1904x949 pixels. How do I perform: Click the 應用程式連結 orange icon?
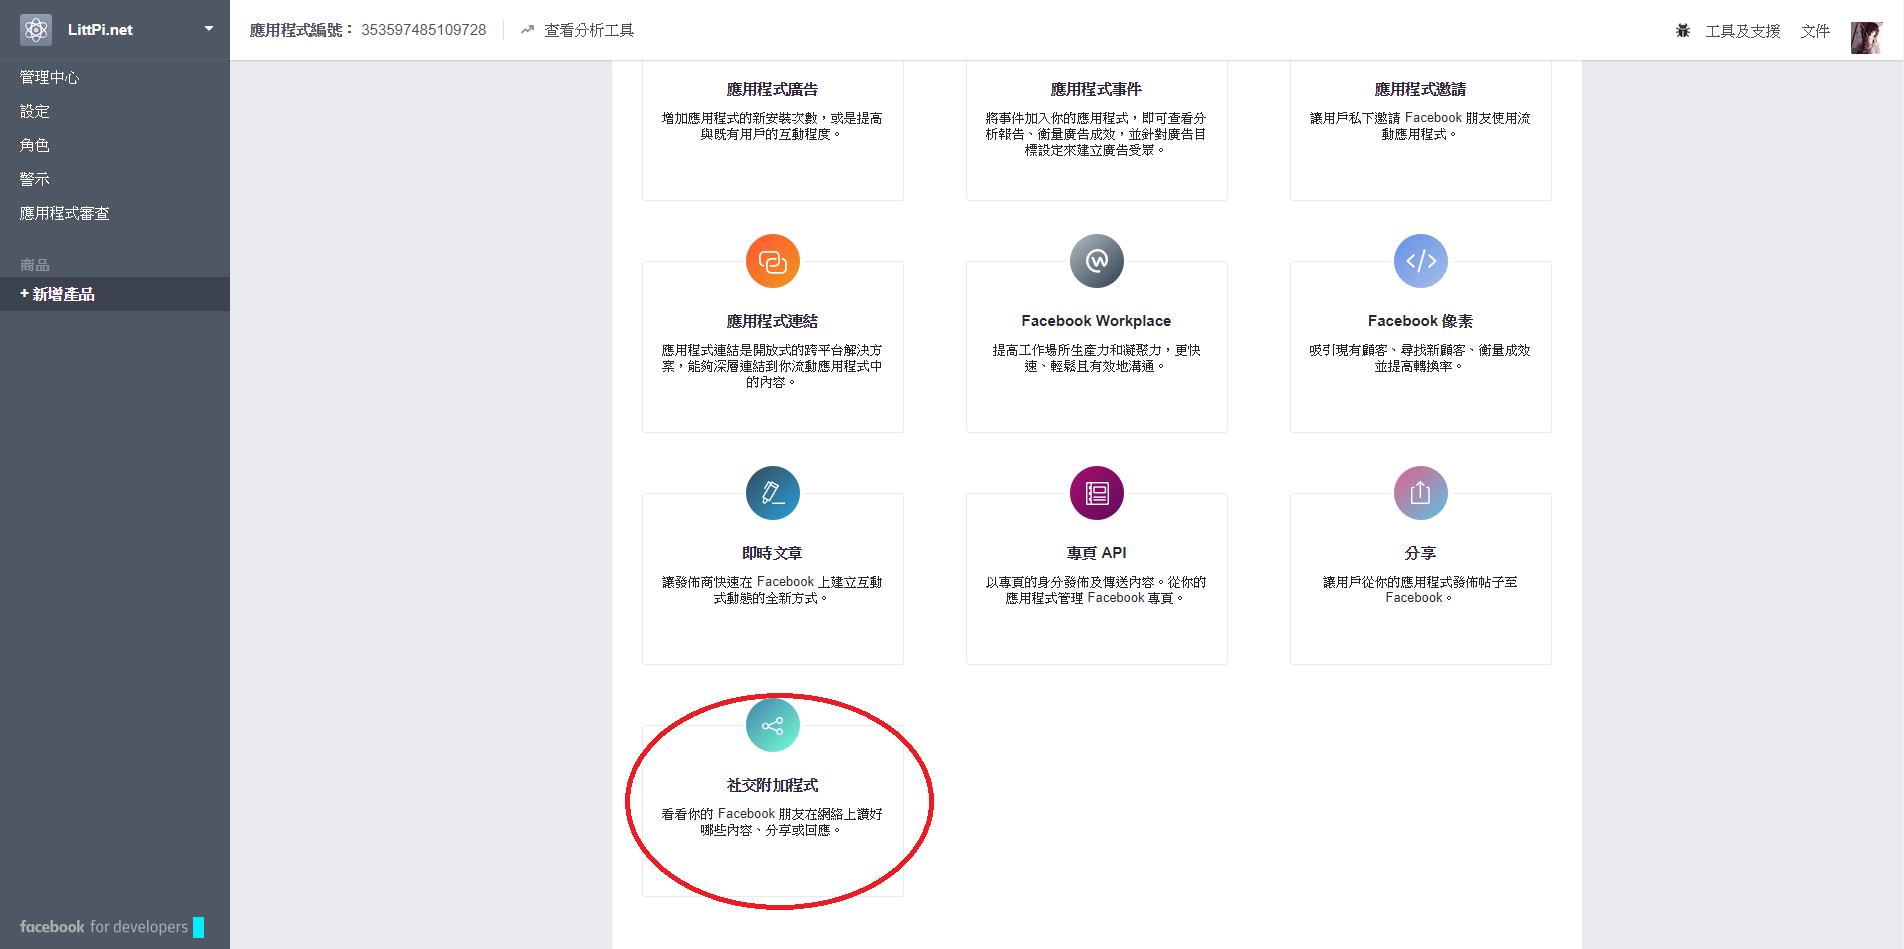[773, 261]
